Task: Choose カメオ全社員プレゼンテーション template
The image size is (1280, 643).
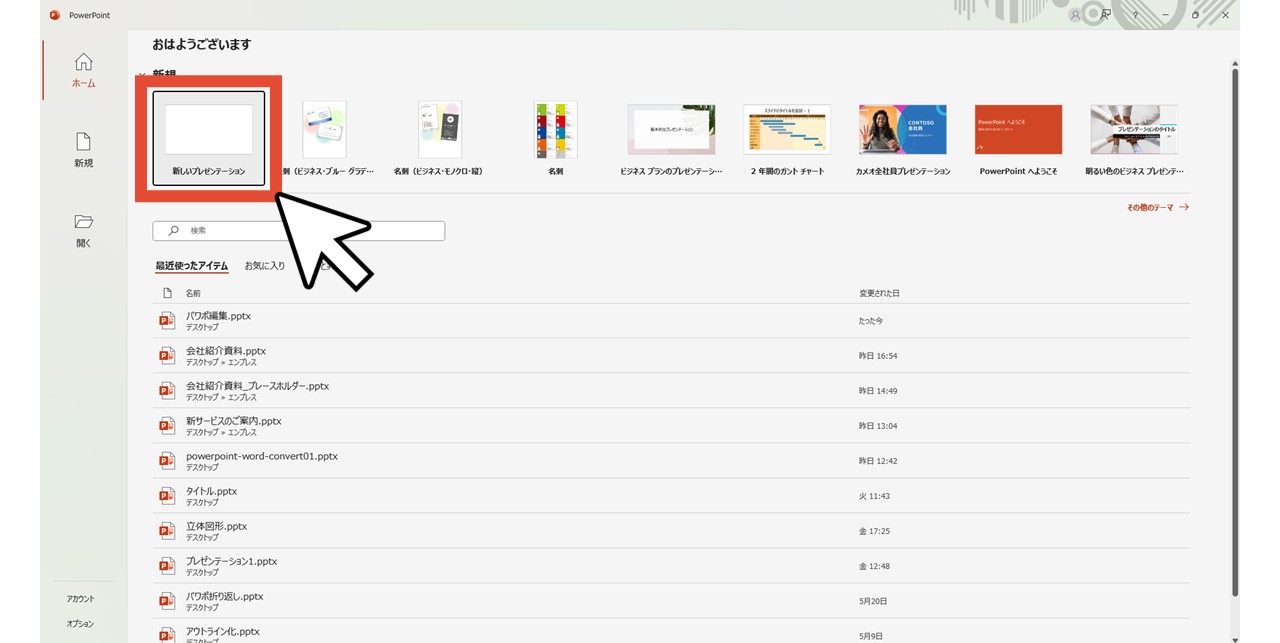Action: point(903,138)
